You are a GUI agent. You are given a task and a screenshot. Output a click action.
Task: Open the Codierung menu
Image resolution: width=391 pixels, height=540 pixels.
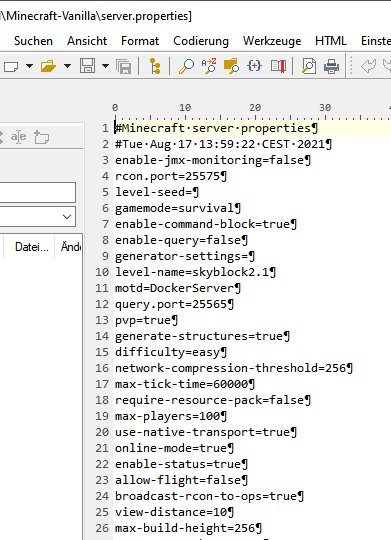201,41
